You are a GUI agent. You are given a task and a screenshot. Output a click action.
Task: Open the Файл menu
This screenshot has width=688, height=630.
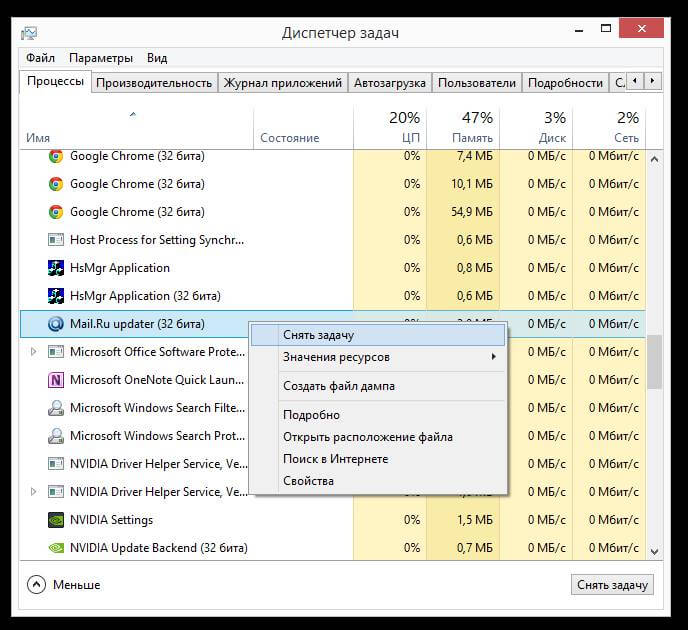coord(40,58)
